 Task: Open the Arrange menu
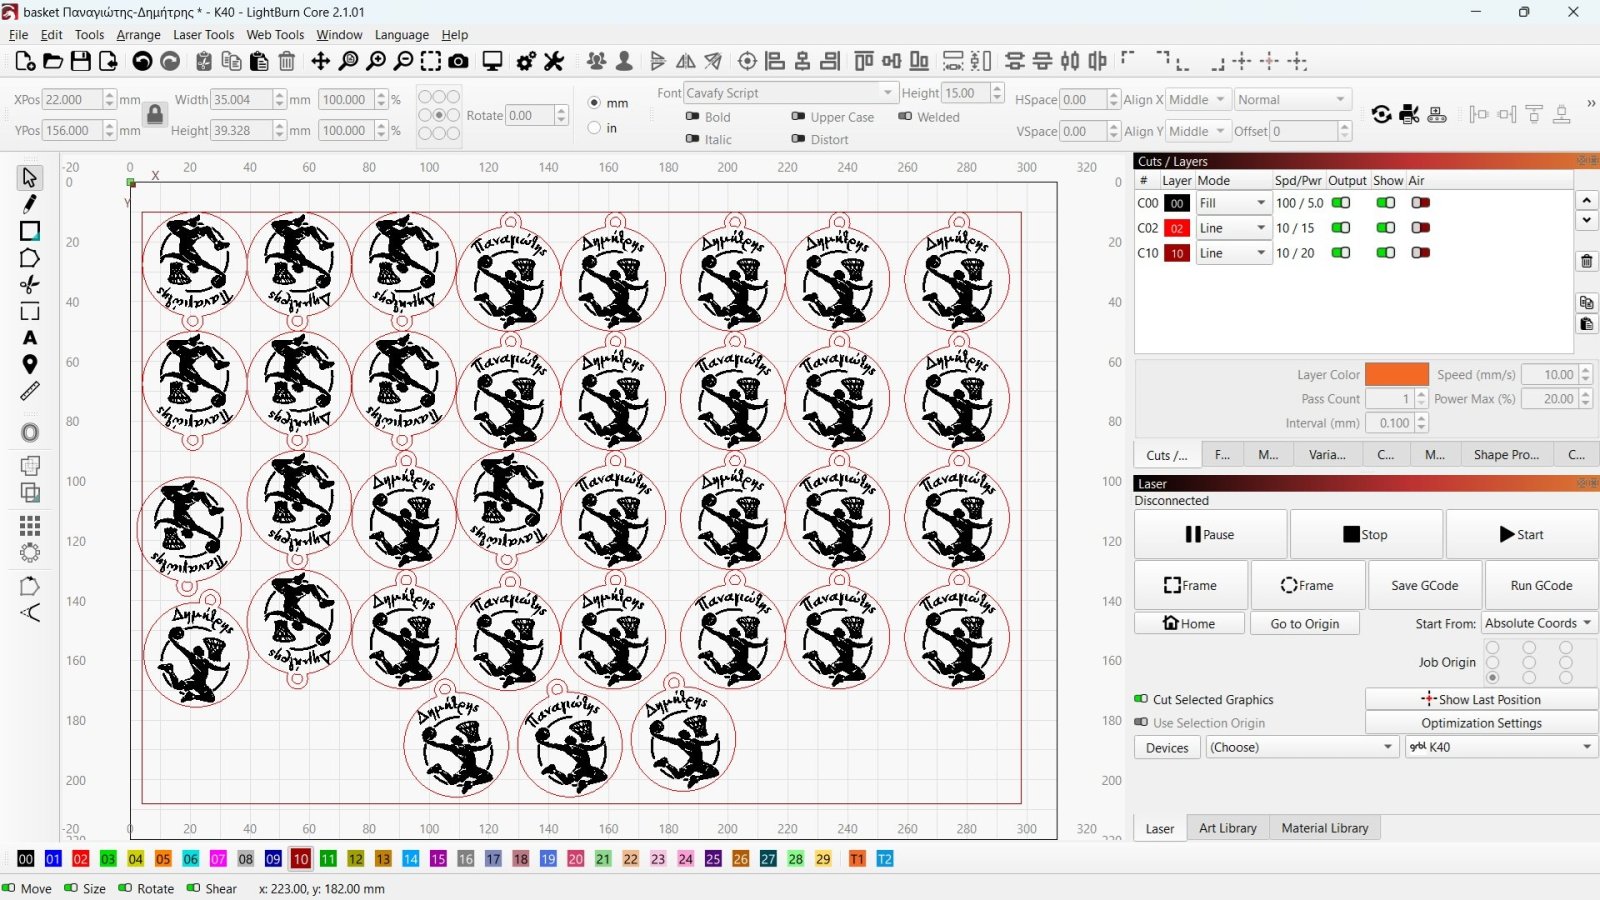pos(138,34)
